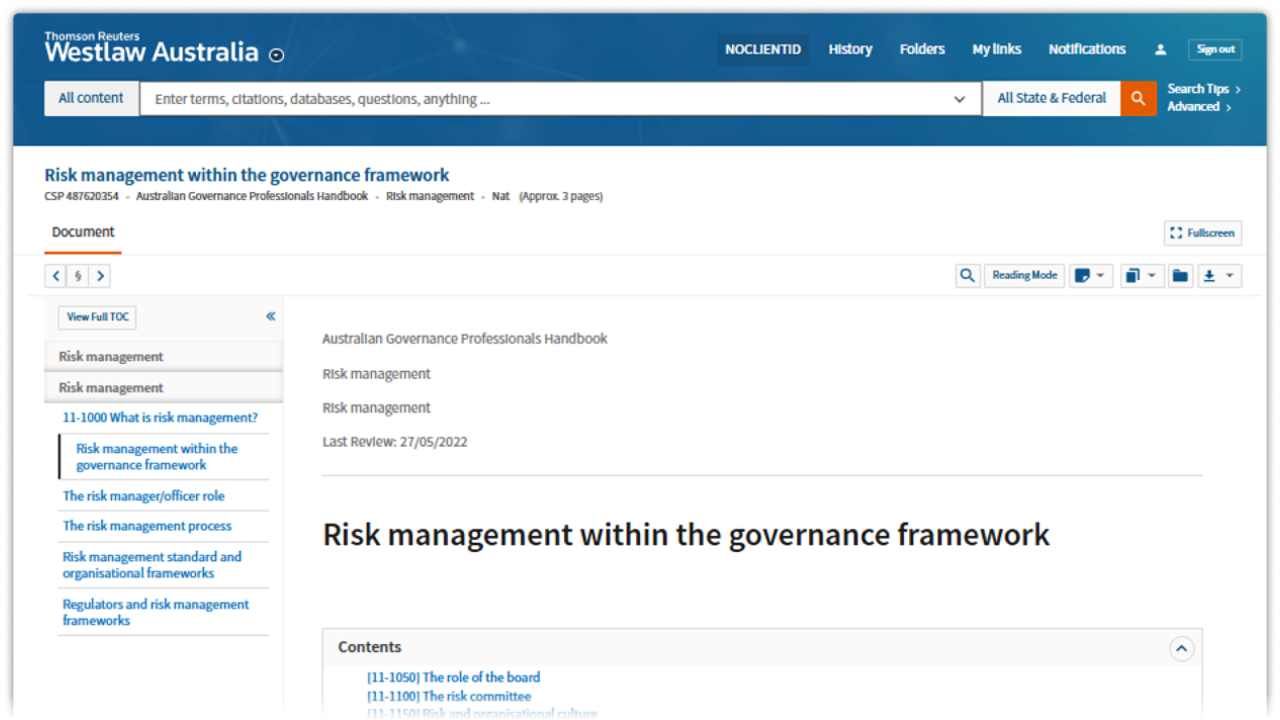Open the notes dropdown
This screenshot has width=1280, height=720.
tap(1090, 276)
